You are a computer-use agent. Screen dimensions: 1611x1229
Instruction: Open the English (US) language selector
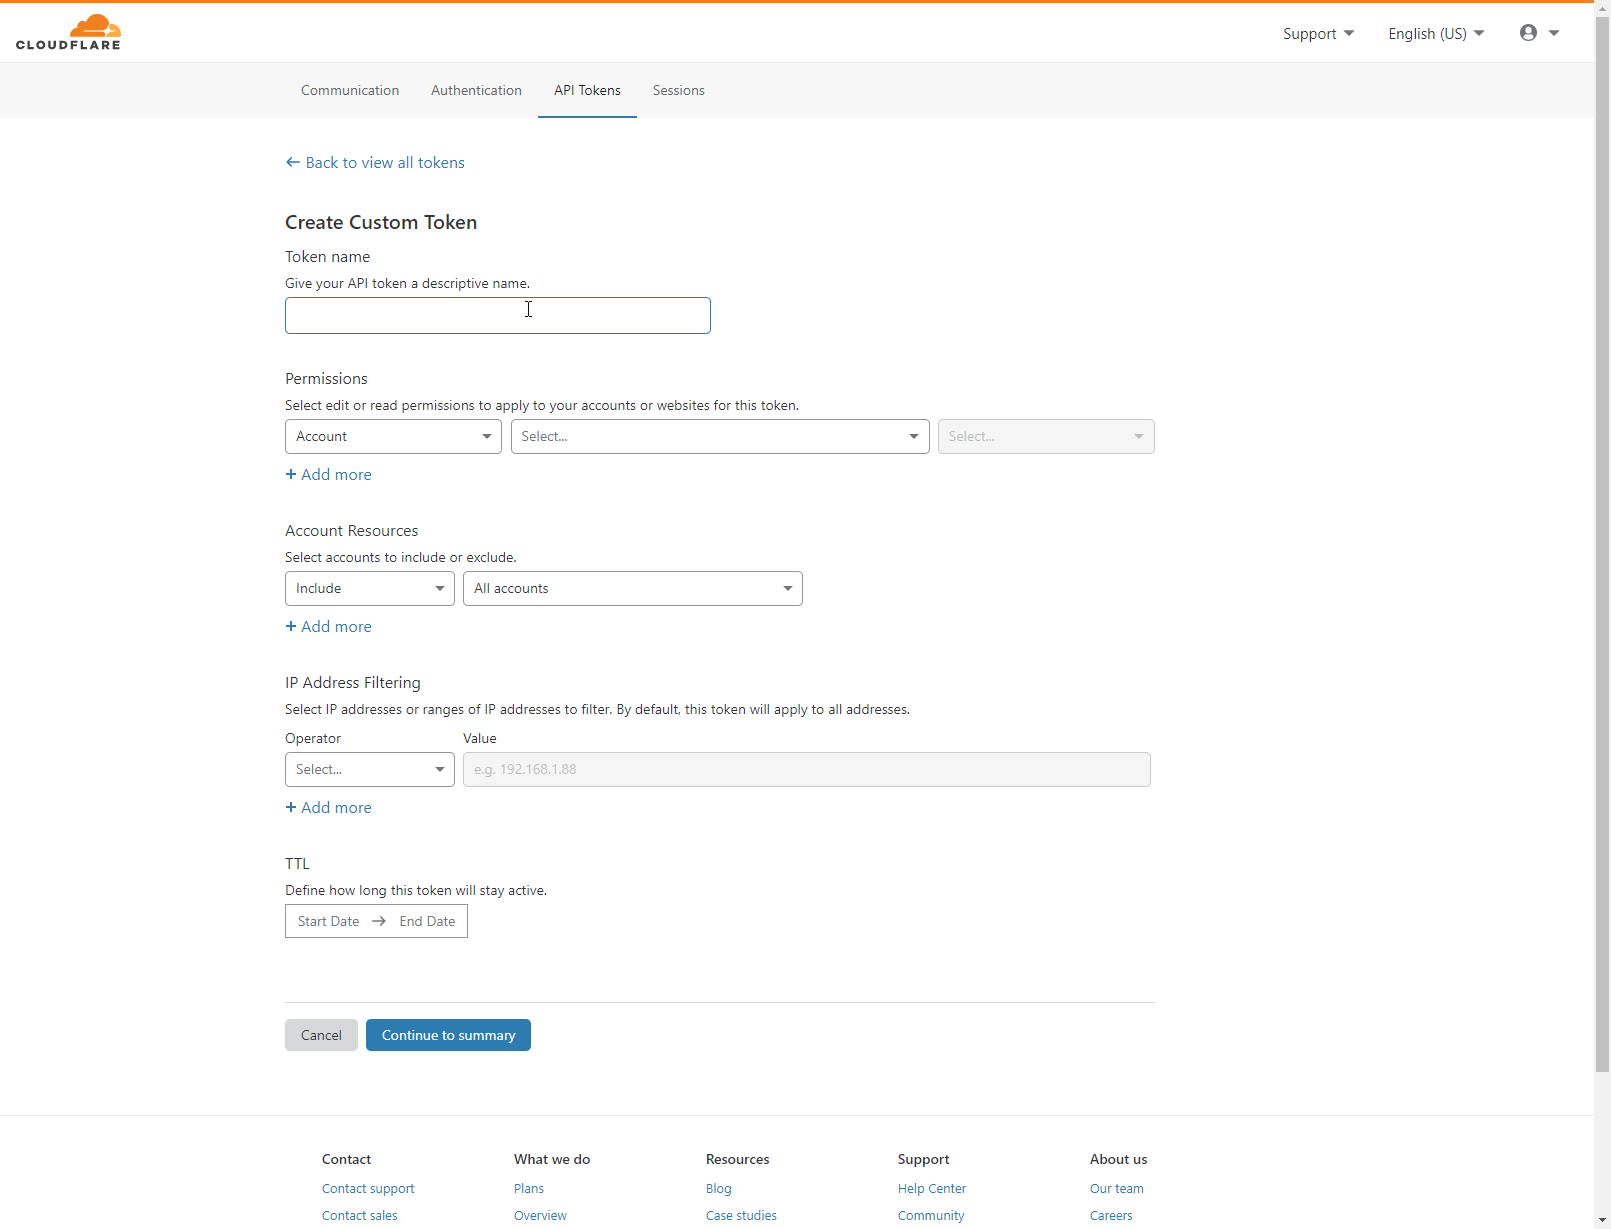point(1436,33)
